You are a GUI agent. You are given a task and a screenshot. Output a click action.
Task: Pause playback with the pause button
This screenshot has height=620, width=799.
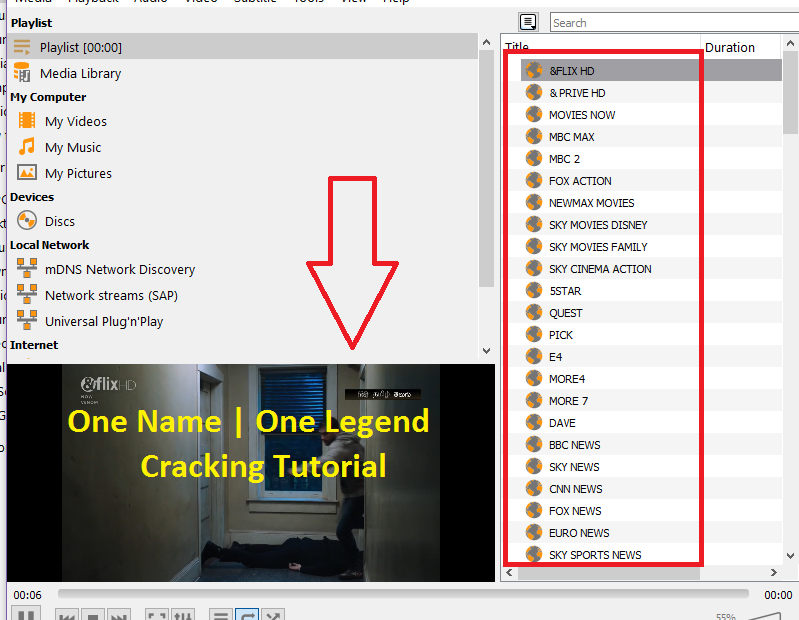(x=25, y=614)
